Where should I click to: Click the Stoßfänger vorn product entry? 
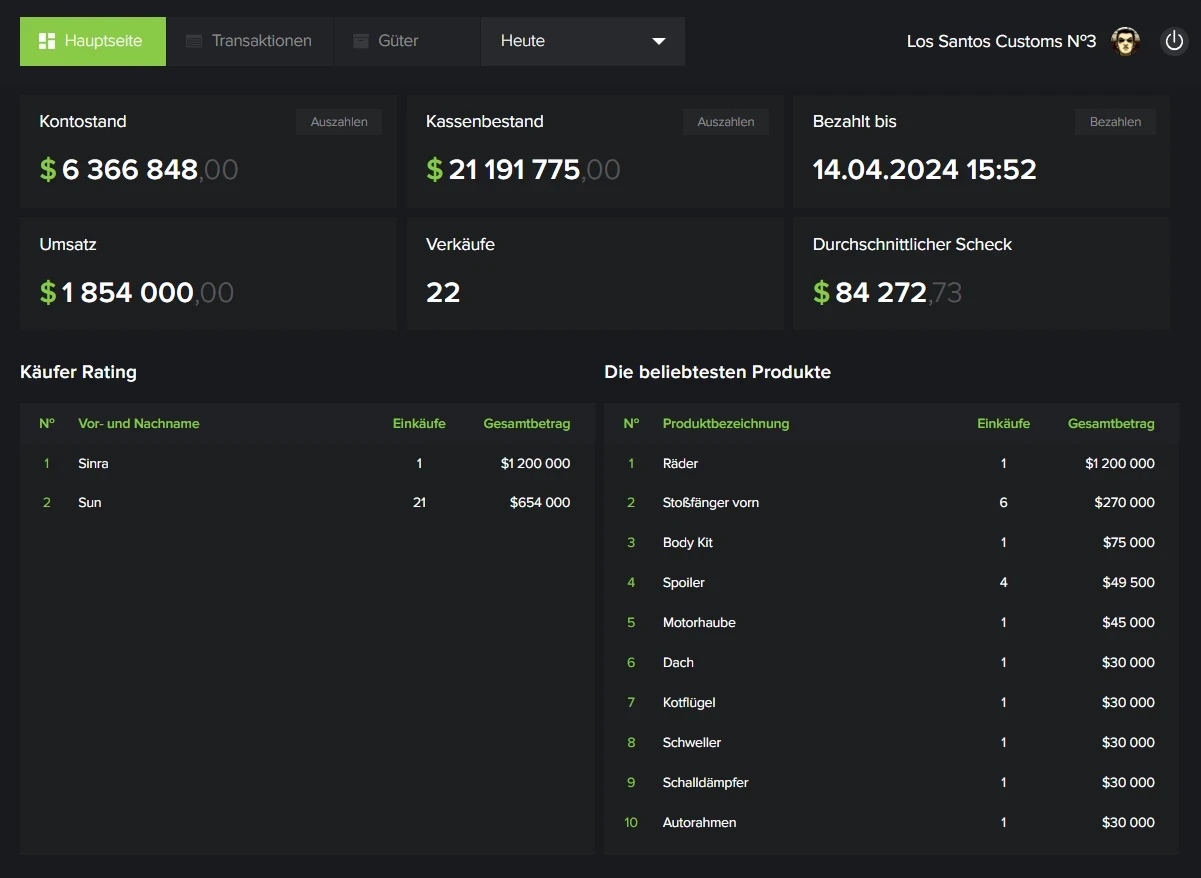pos(710,503)
